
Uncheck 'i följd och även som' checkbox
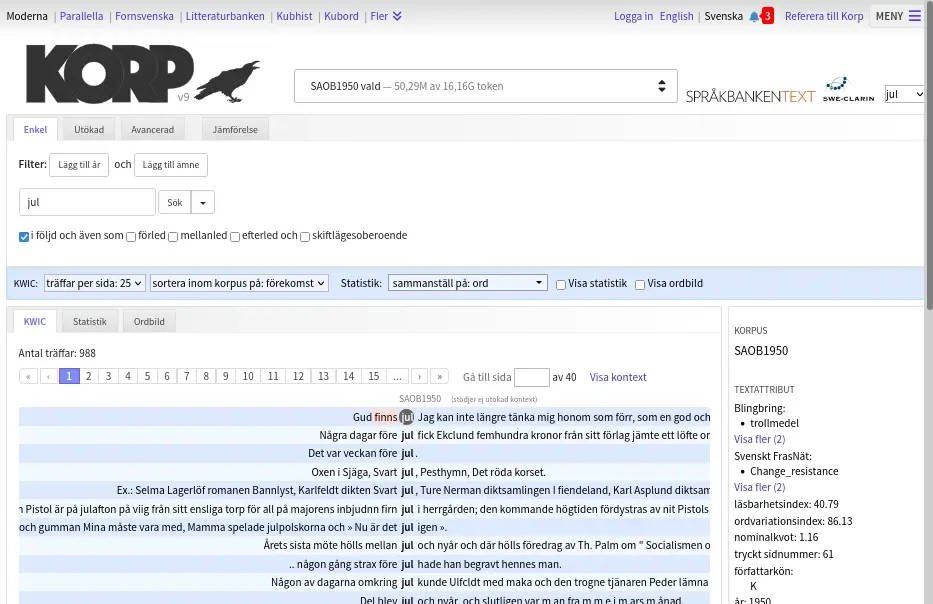tap(24, 237)
